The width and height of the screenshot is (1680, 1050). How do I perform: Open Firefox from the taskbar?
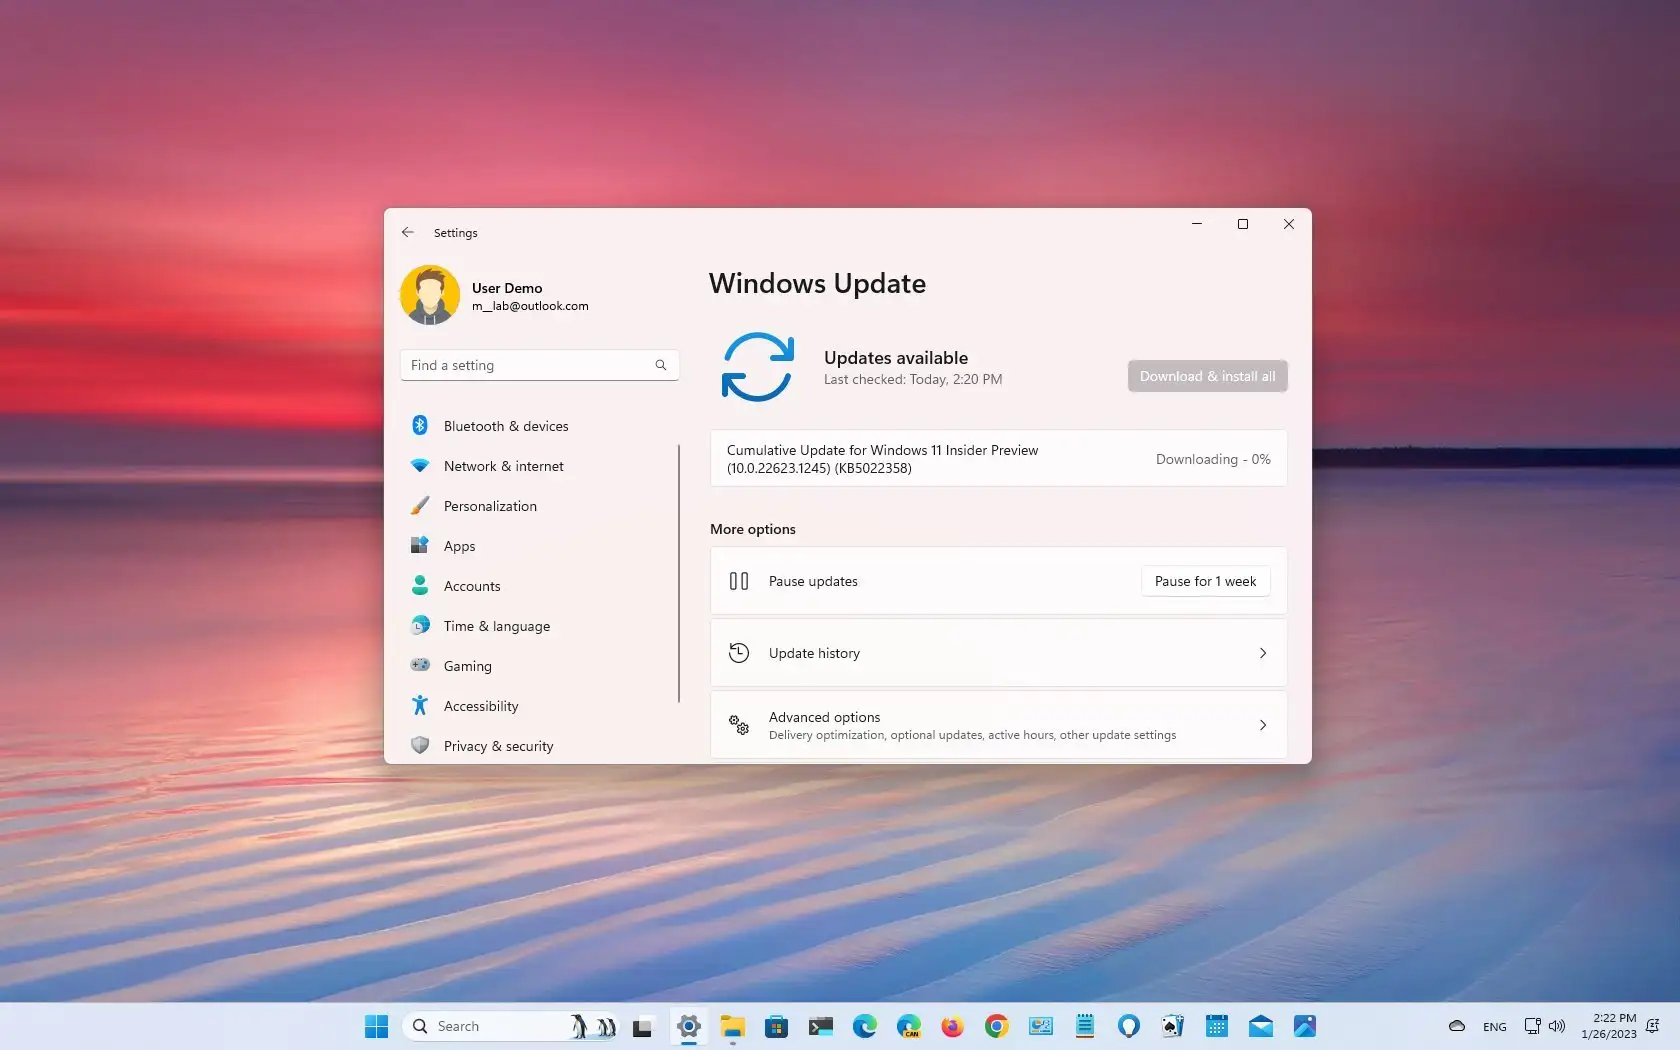[x=952, y=1026]
